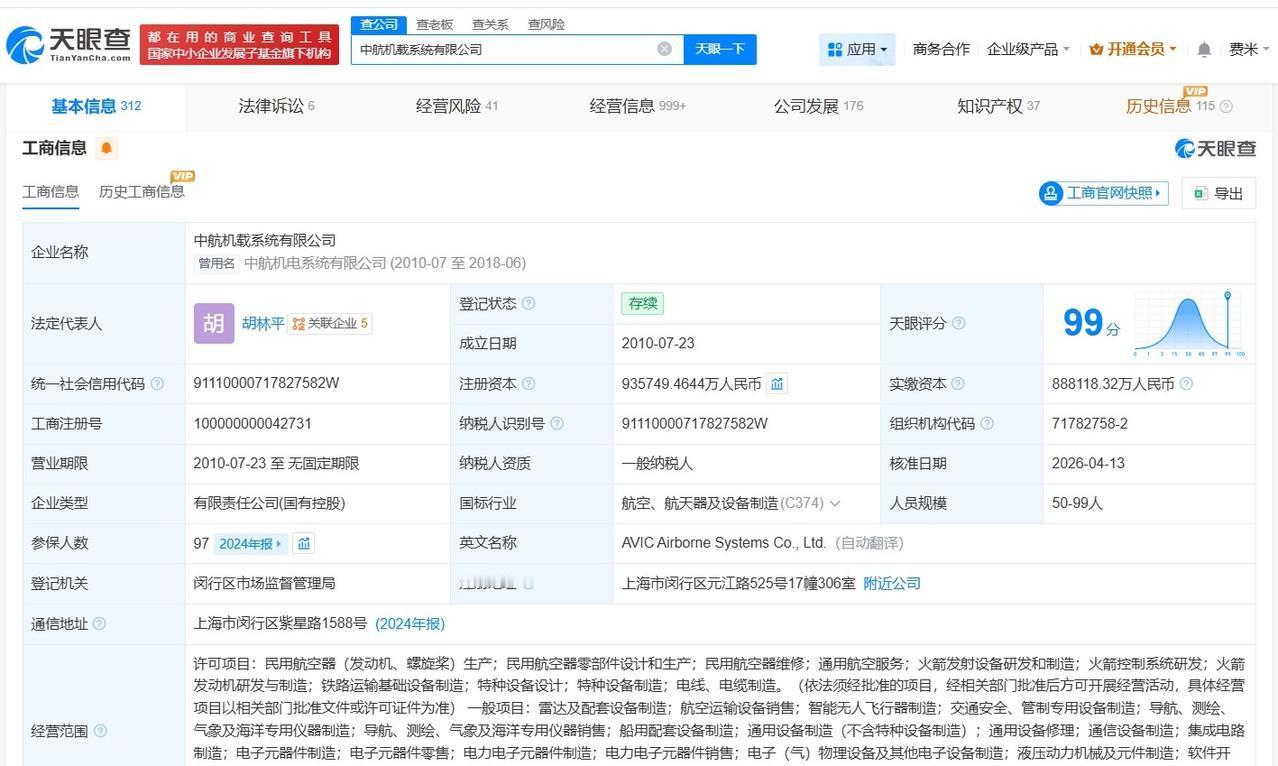The height and width of the screenshot is (766, 1278).
Task: Show help for 登记状态
Action: pos(529,304)
